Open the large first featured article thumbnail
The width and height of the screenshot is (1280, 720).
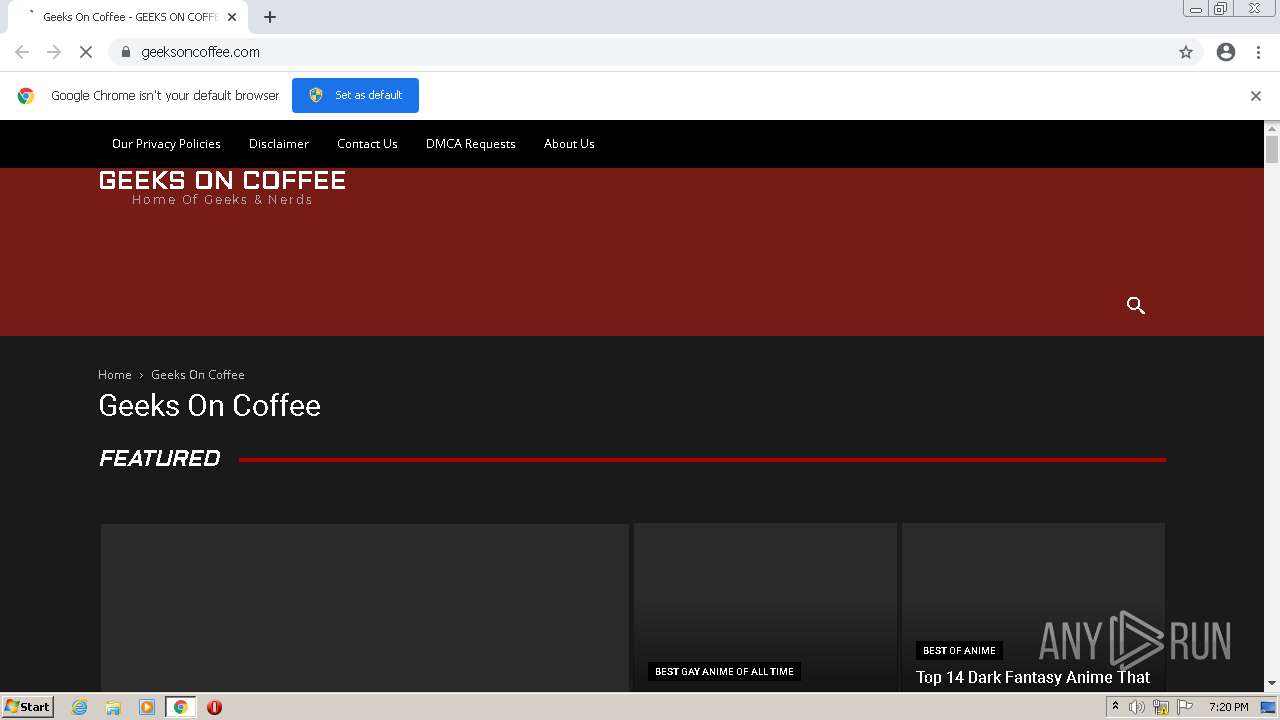pyautogui.click(x=365, y=607)
